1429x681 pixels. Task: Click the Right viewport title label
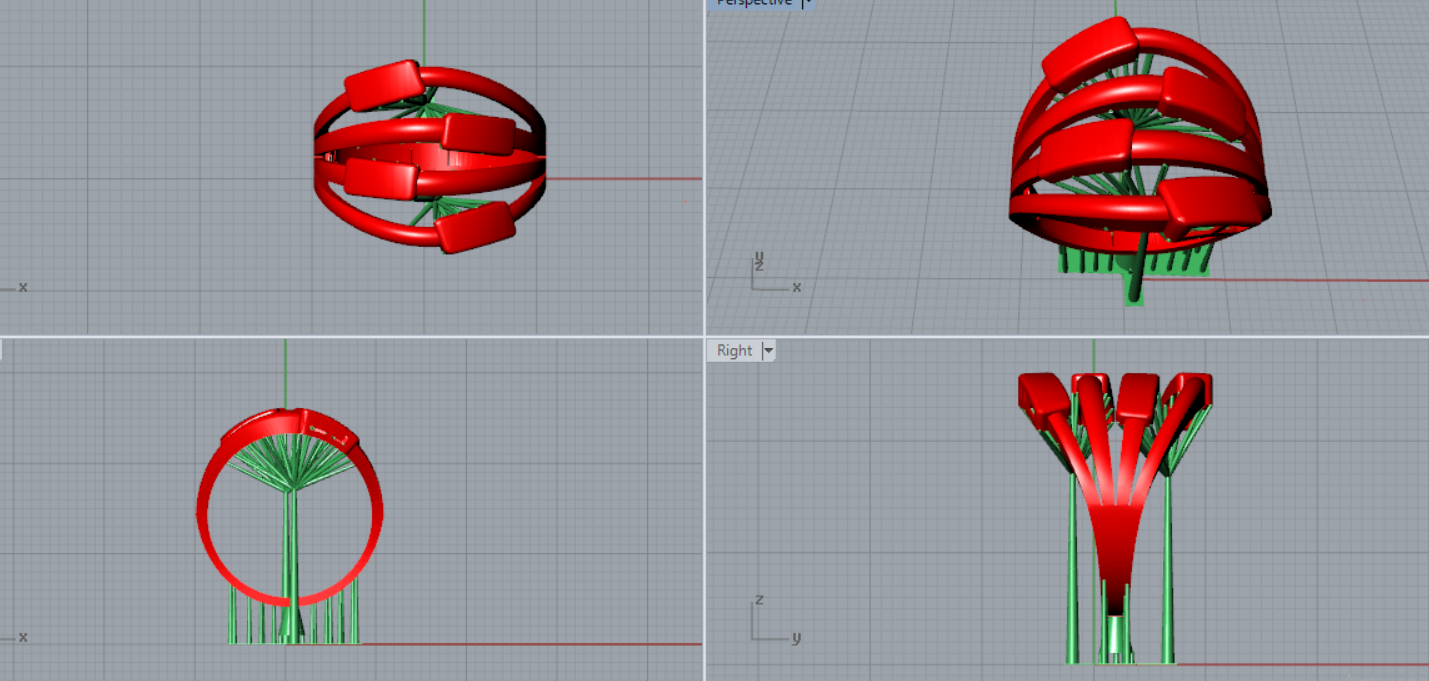[734, 351]
